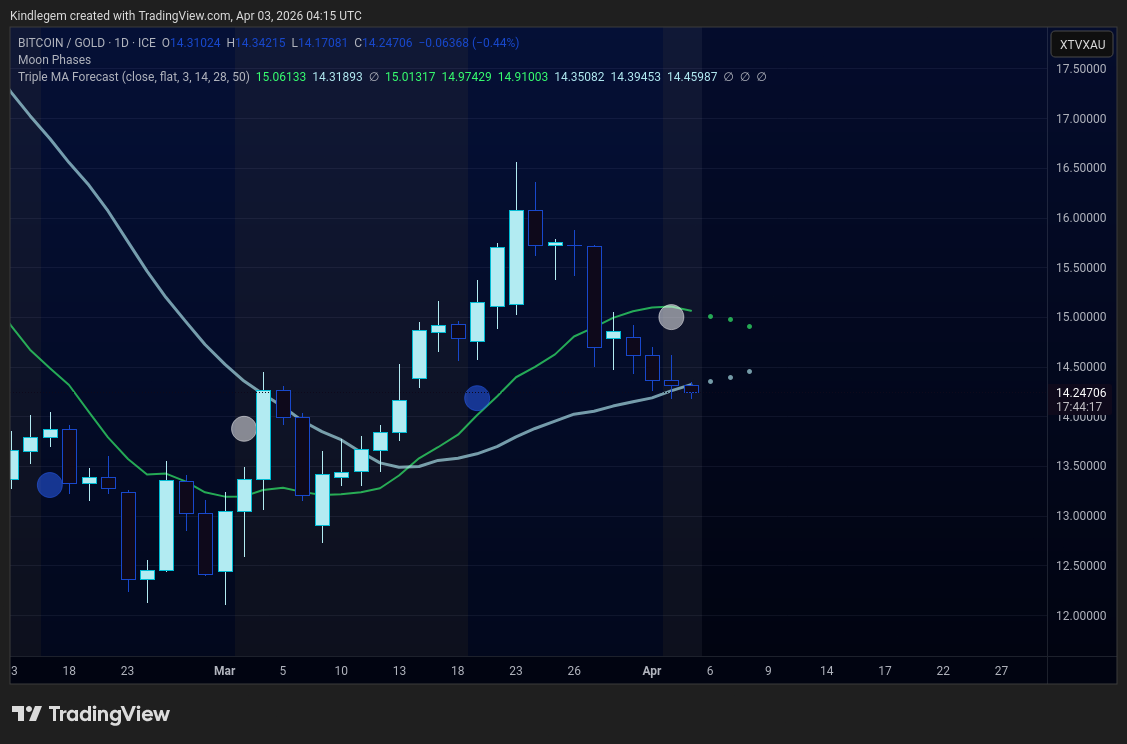Screen dimensions: 1127x744
Task: Click the TradingView logo at bottom left
Action: [91, 714]
